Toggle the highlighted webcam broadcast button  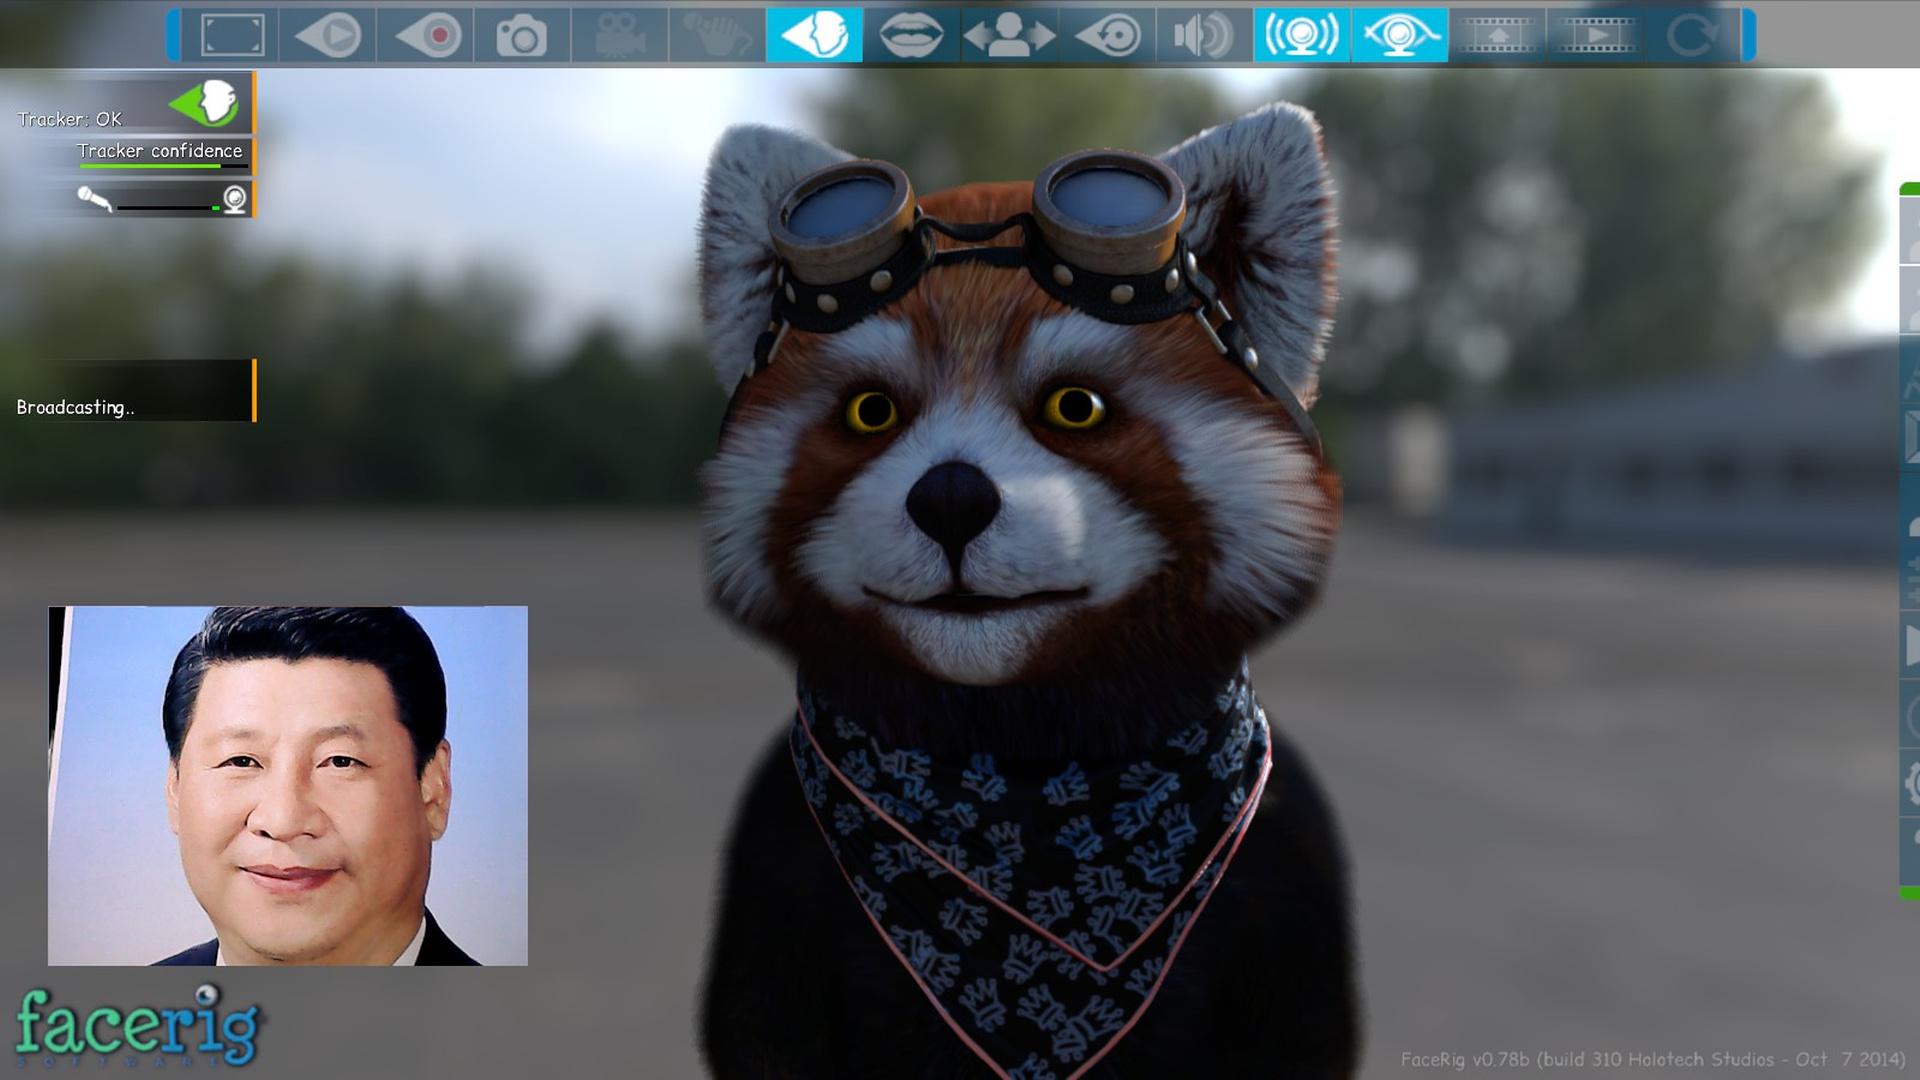(1302, 35)
